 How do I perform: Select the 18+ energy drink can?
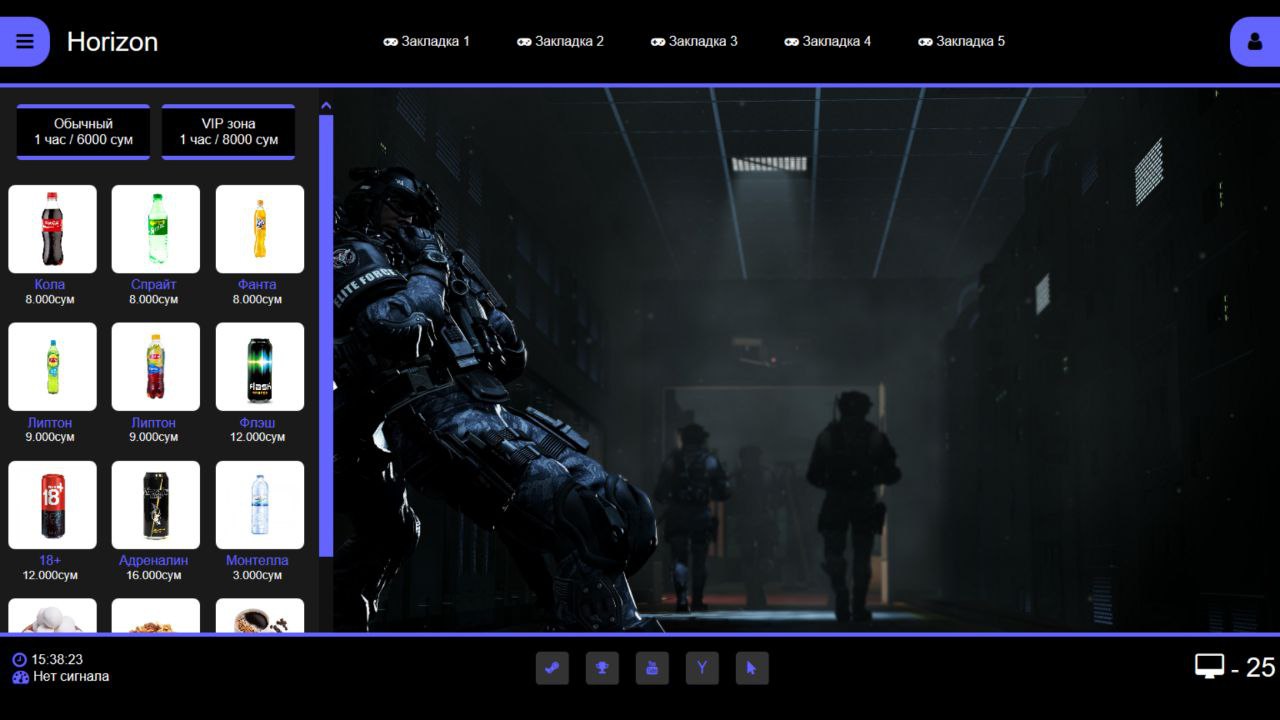pos(52,505)
